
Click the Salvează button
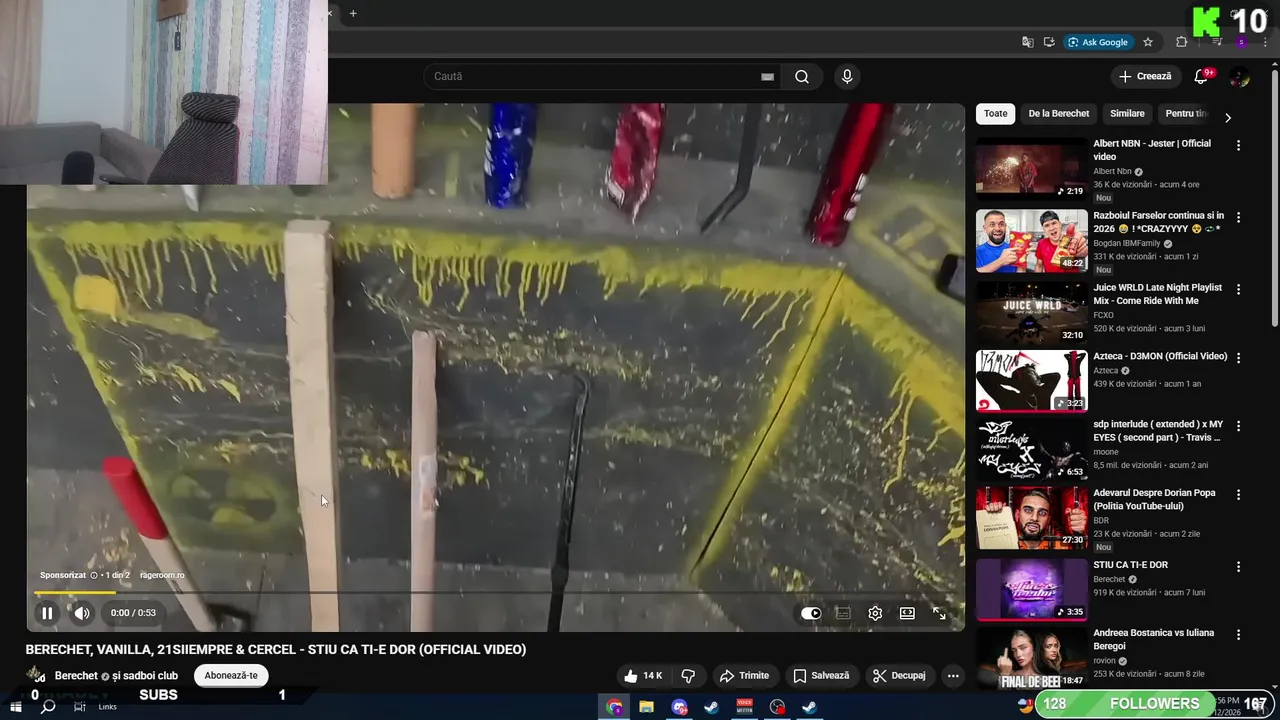pyautogui.click(x=821, y=676)
